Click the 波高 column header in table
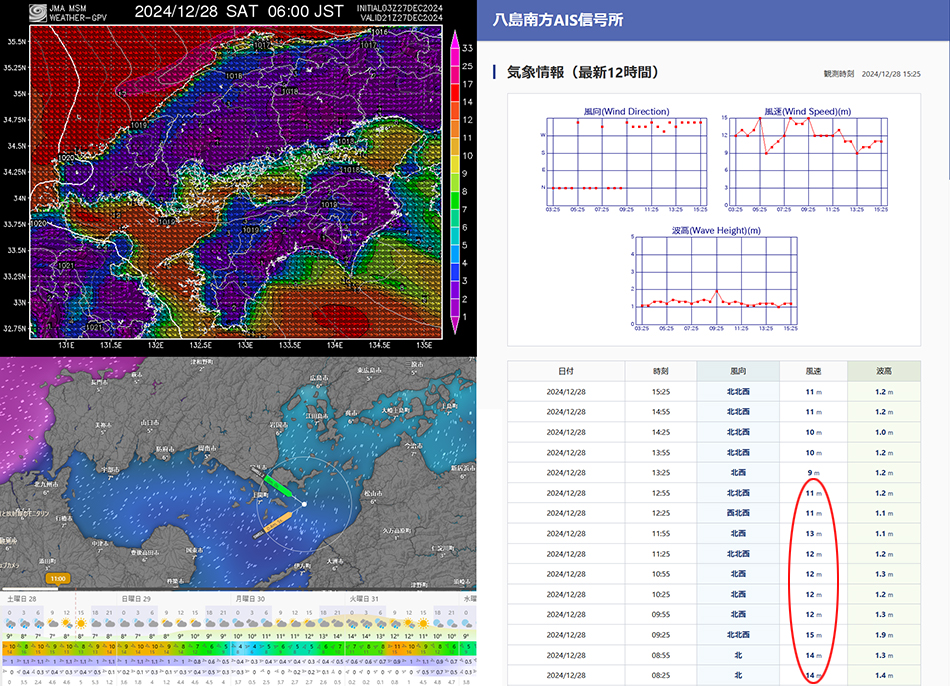Viewport: 950px width, 686px height. [x=883, y=370]
